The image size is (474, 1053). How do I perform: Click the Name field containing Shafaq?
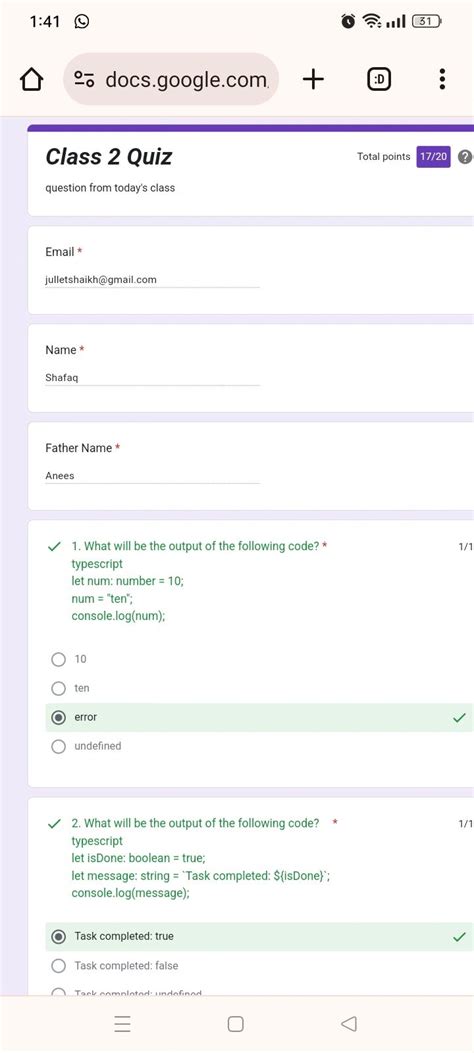click(152, 378)
